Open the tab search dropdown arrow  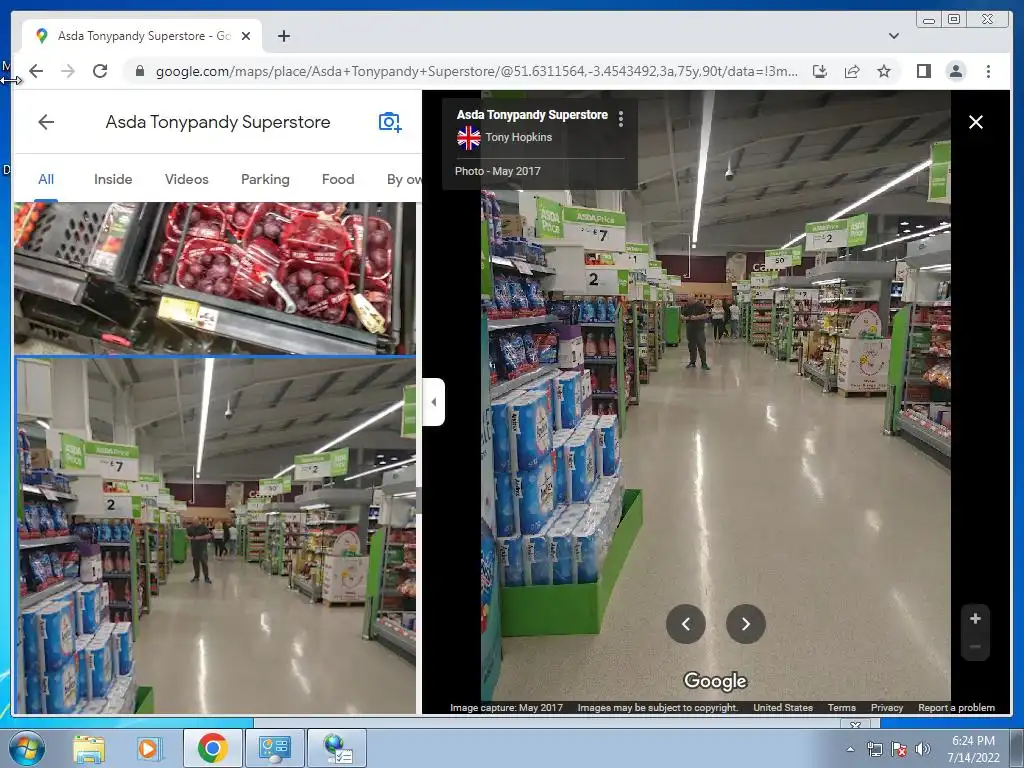(x=894, y=36)
